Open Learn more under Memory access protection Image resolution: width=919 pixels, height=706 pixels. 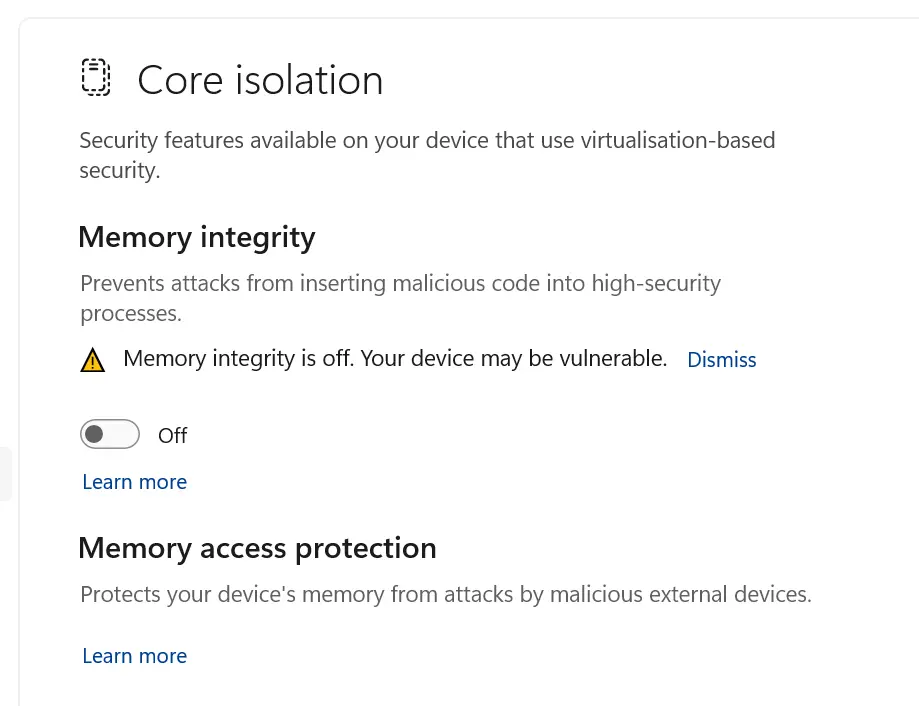click(x=134, y=656)
